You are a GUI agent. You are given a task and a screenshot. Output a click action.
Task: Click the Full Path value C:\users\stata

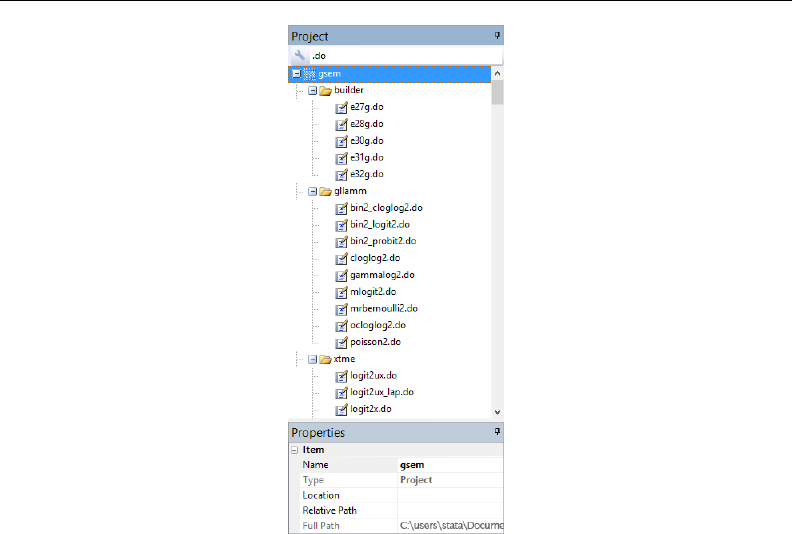(452, 526)
